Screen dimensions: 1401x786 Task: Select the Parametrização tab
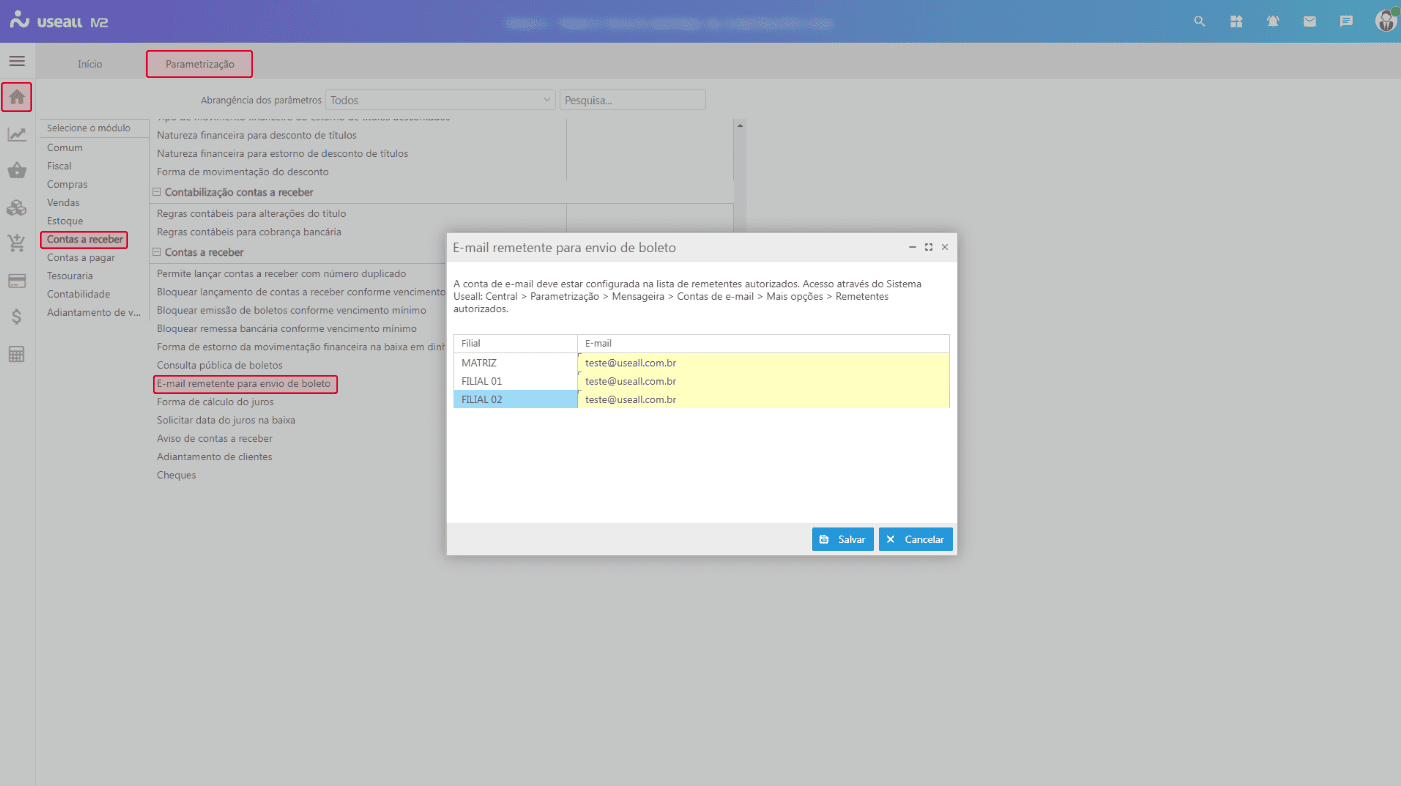(200, 64)
